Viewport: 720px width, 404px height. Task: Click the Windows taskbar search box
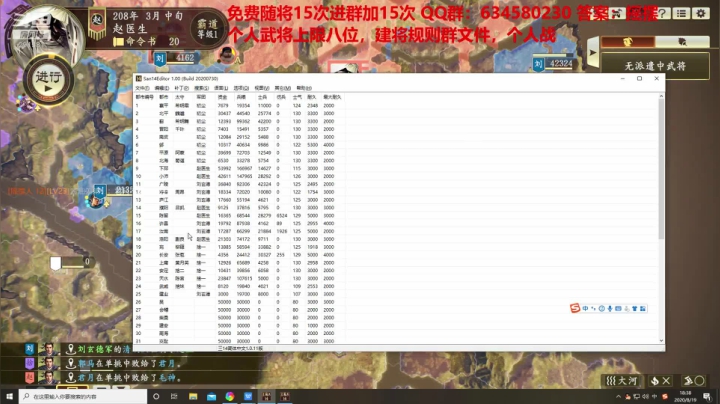(83, 396)
